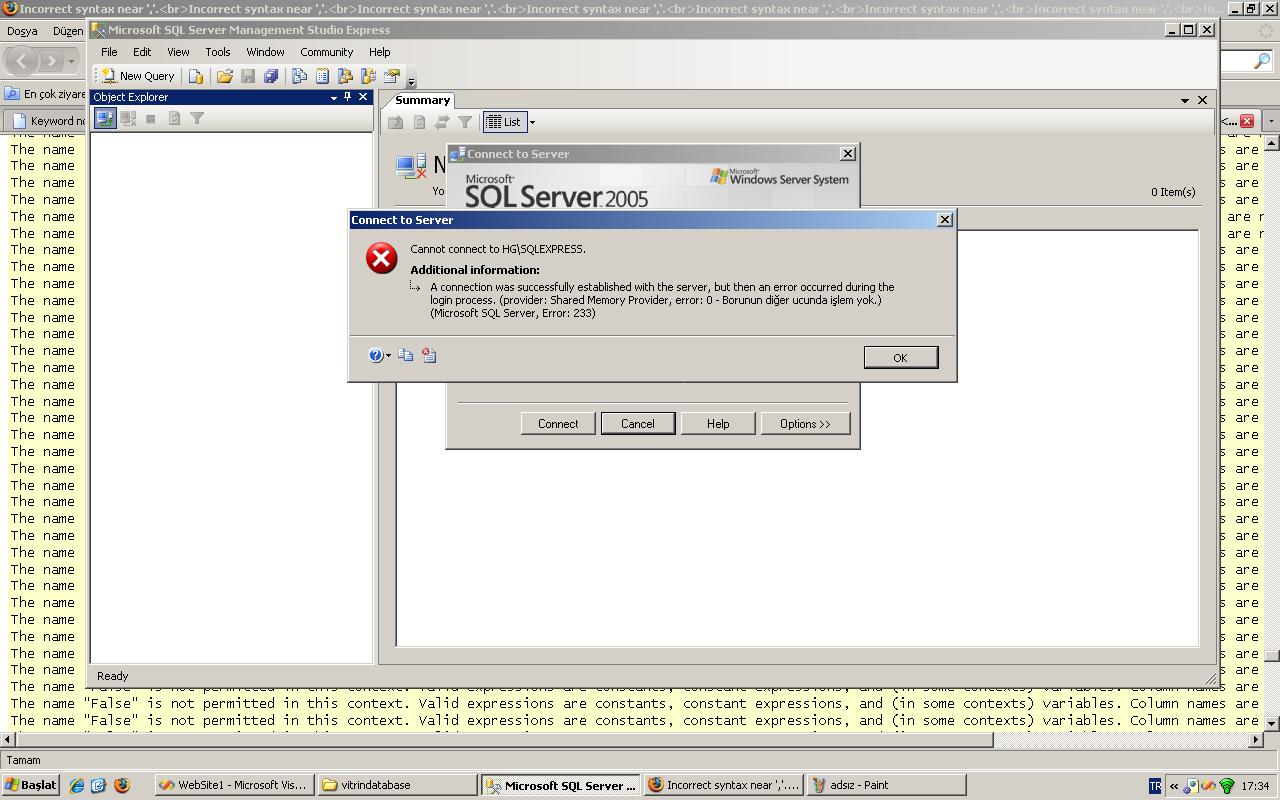1280x800 pixels.
Task: Click the copy message text icon
Action: (406, 355)
